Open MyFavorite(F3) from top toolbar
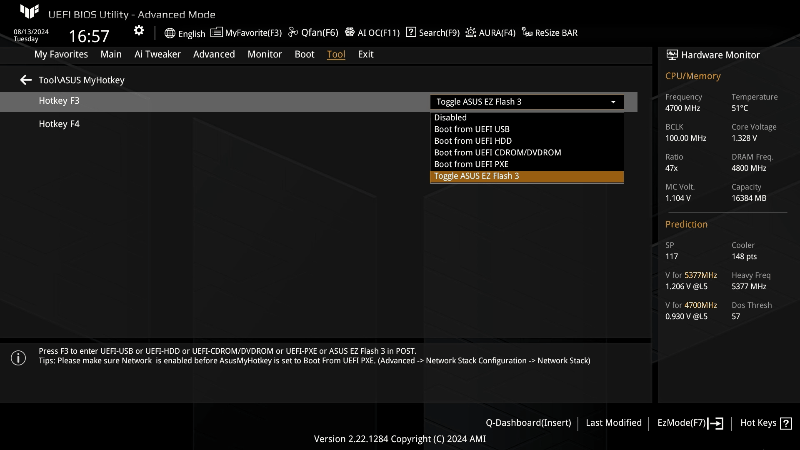This screenshot has height=450, width=800. coord(246,33)
